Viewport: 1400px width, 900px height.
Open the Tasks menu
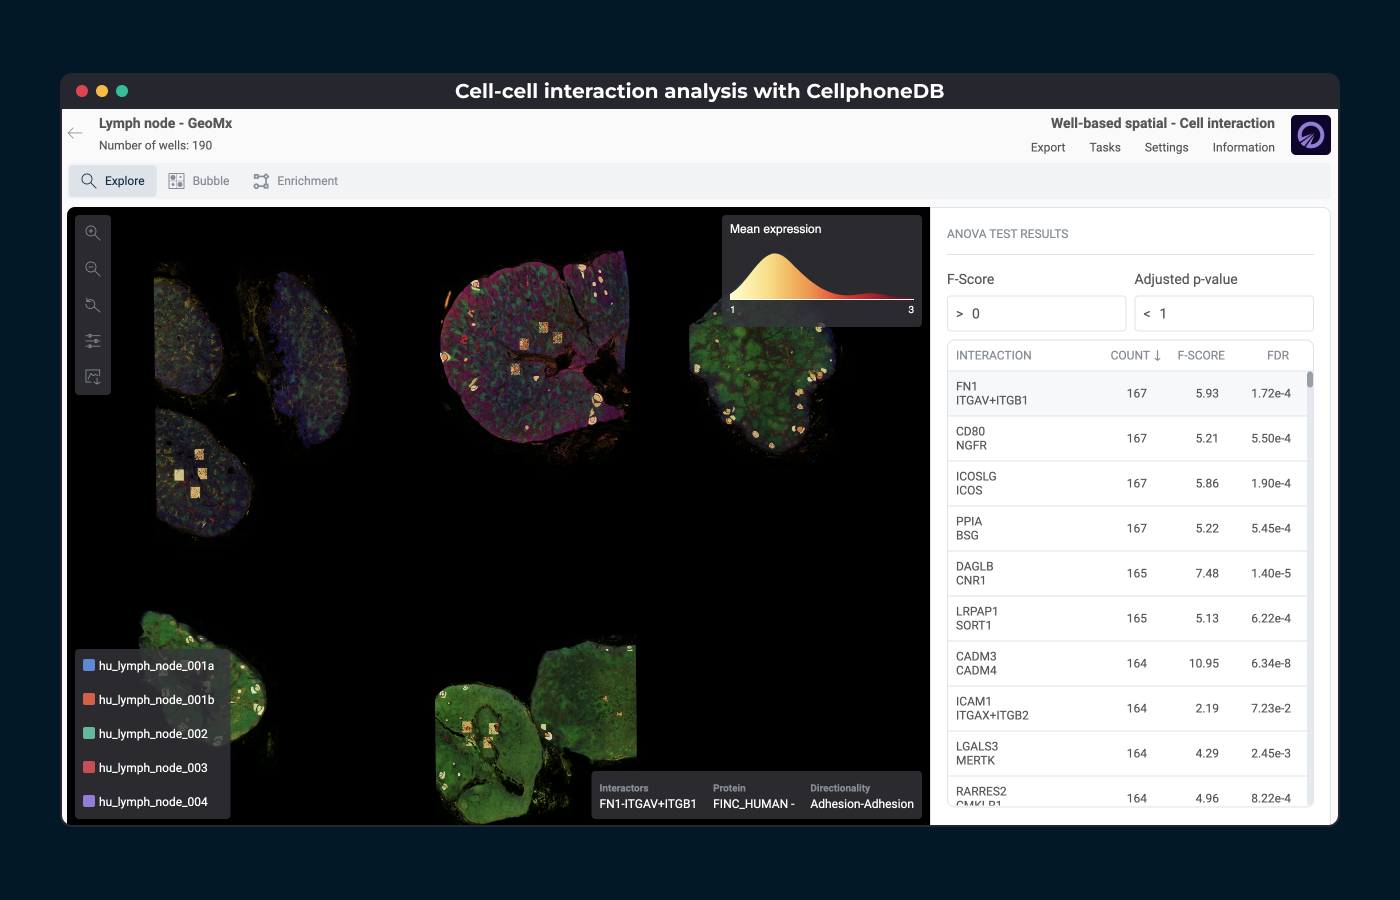click(x=1104, y=148)
